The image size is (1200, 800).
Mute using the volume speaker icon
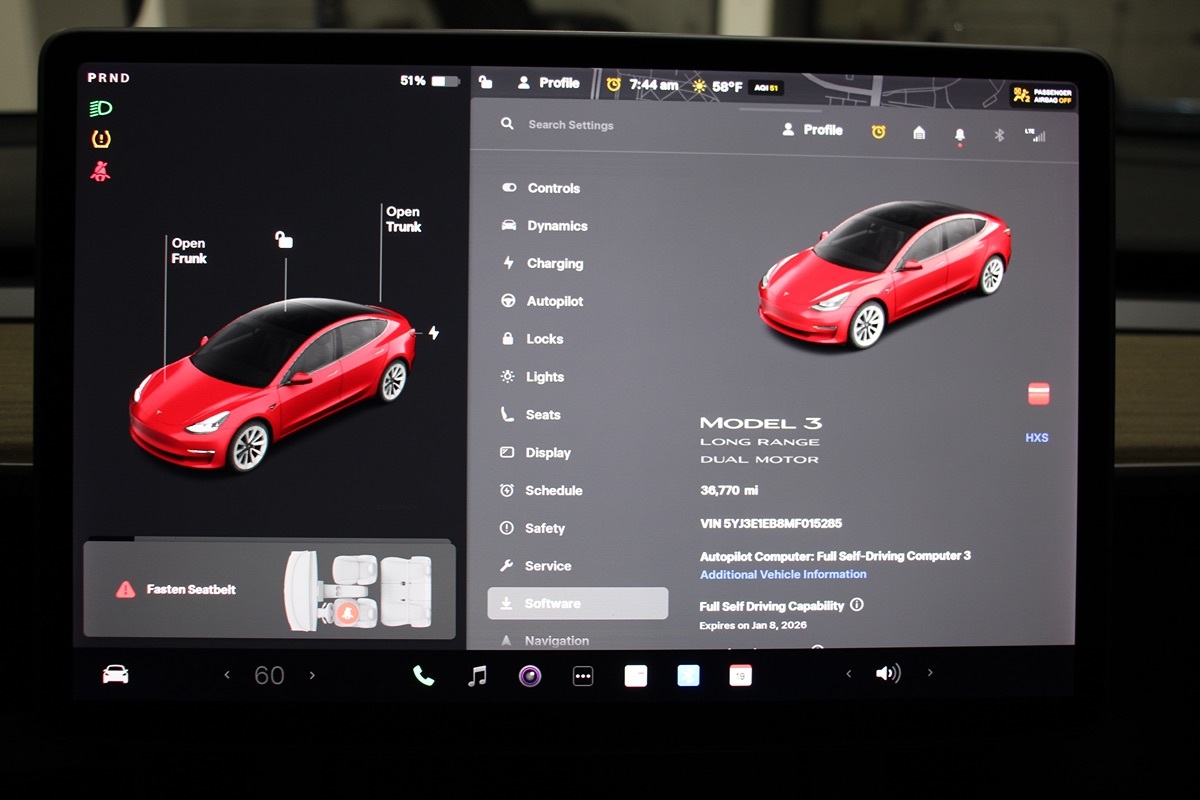[887, 673]
